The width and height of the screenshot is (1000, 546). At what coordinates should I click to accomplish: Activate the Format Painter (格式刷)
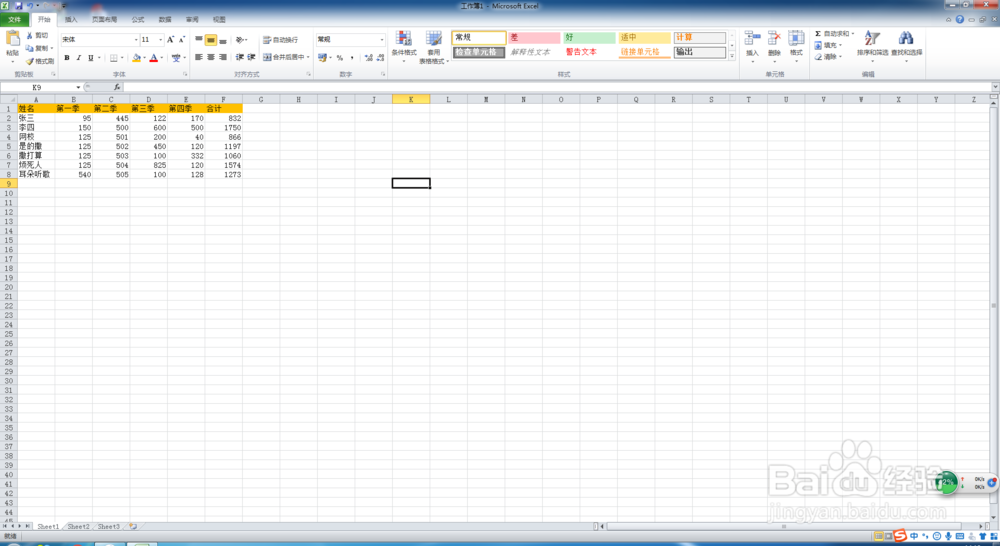tap(40, 61)
